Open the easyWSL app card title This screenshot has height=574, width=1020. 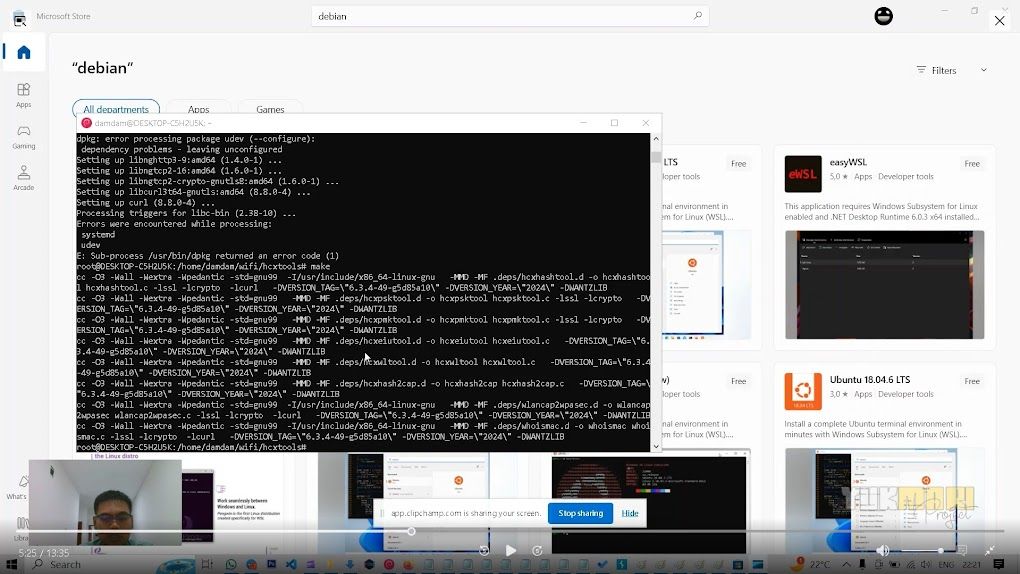pos(848,162)
